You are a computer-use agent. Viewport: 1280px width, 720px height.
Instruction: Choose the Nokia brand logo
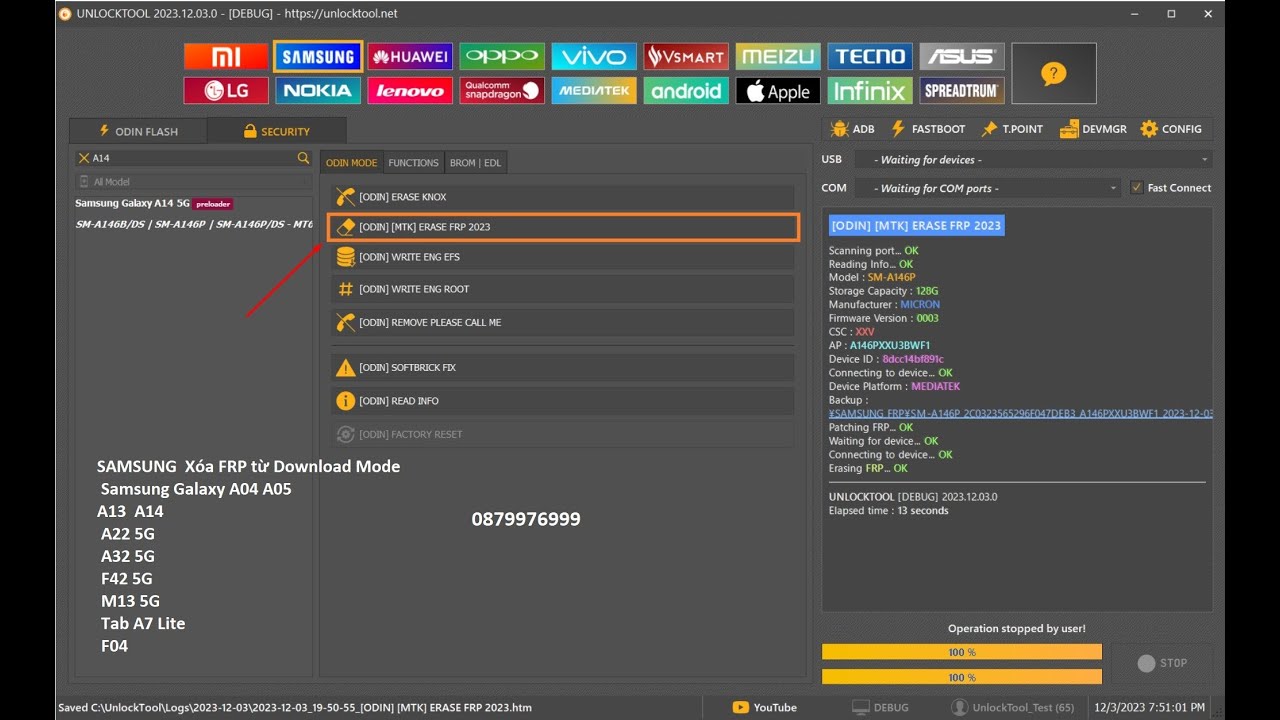[318, 91]
